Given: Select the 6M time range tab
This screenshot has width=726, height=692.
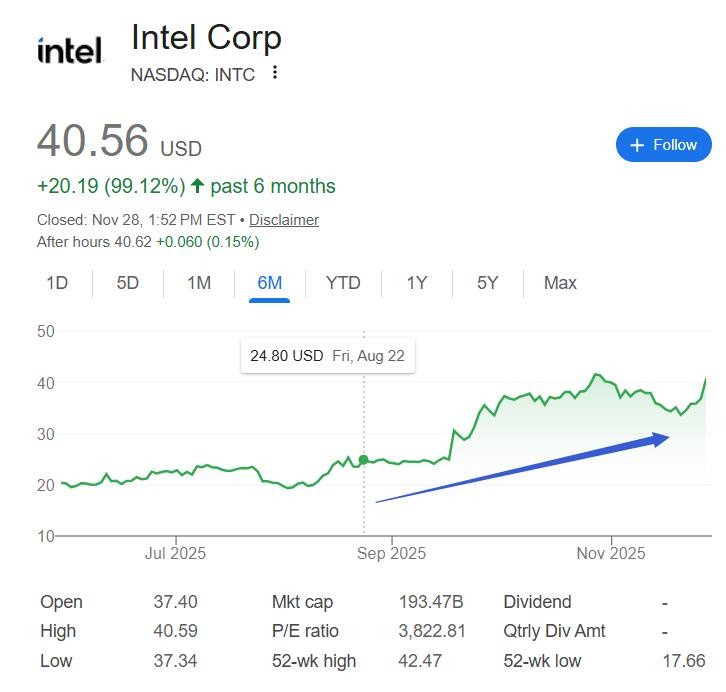Looking at the screenshot, I should tap(270, 283).
